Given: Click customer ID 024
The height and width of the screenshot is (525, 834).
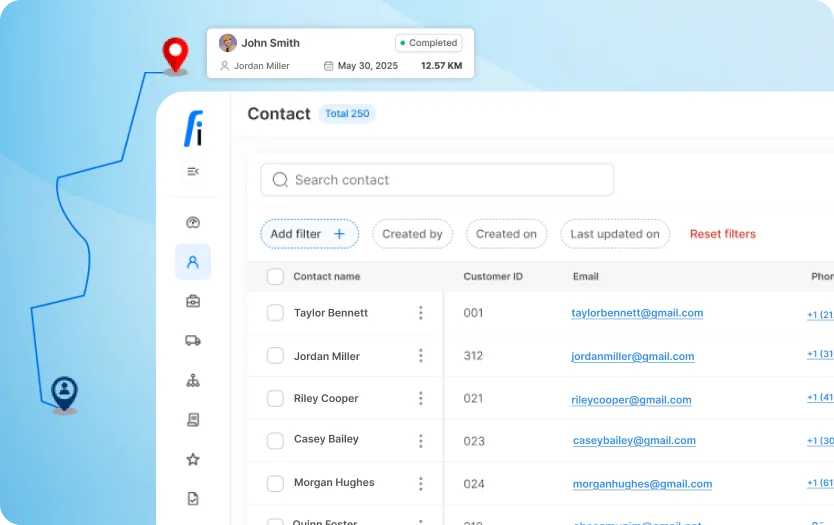Looking at the screenshot, I should [x=474, y=484].
